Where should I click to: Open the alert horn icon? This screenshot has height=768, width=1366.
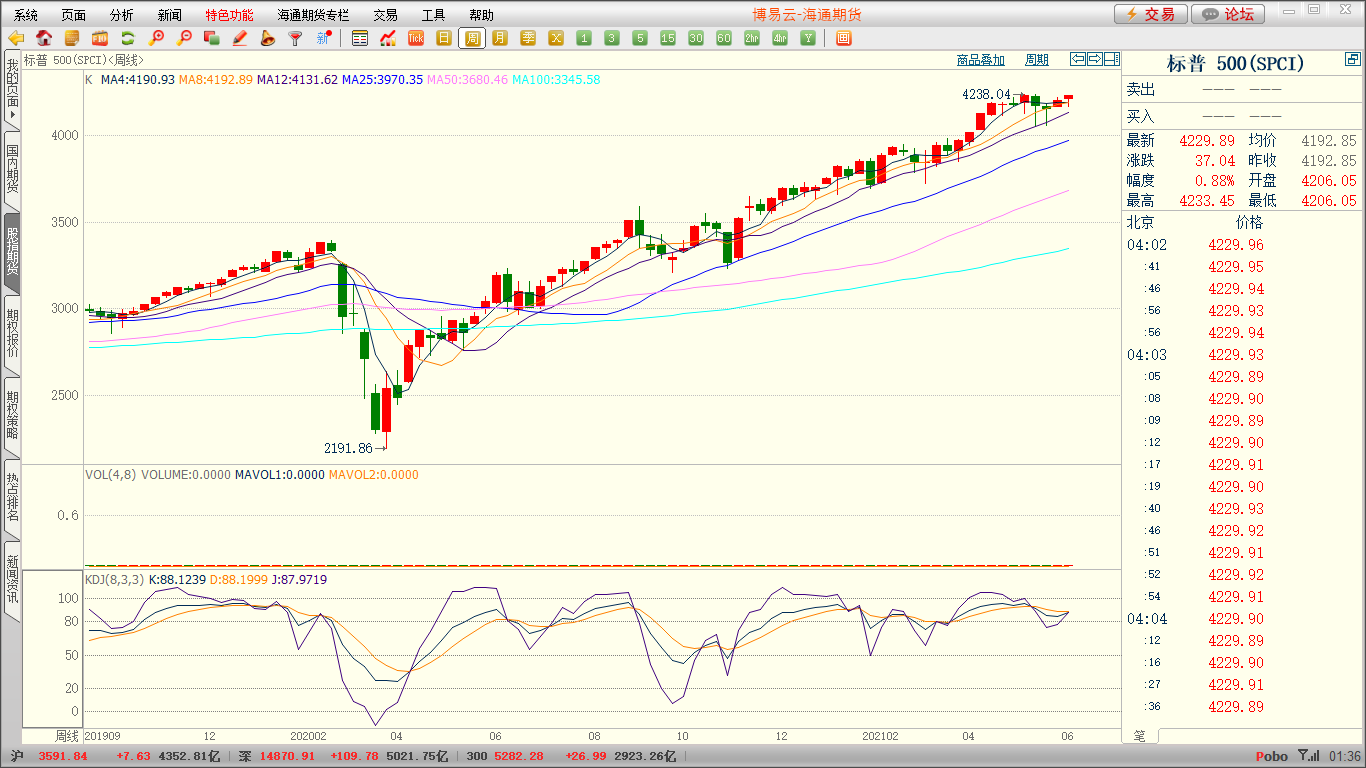pos(267,38)
